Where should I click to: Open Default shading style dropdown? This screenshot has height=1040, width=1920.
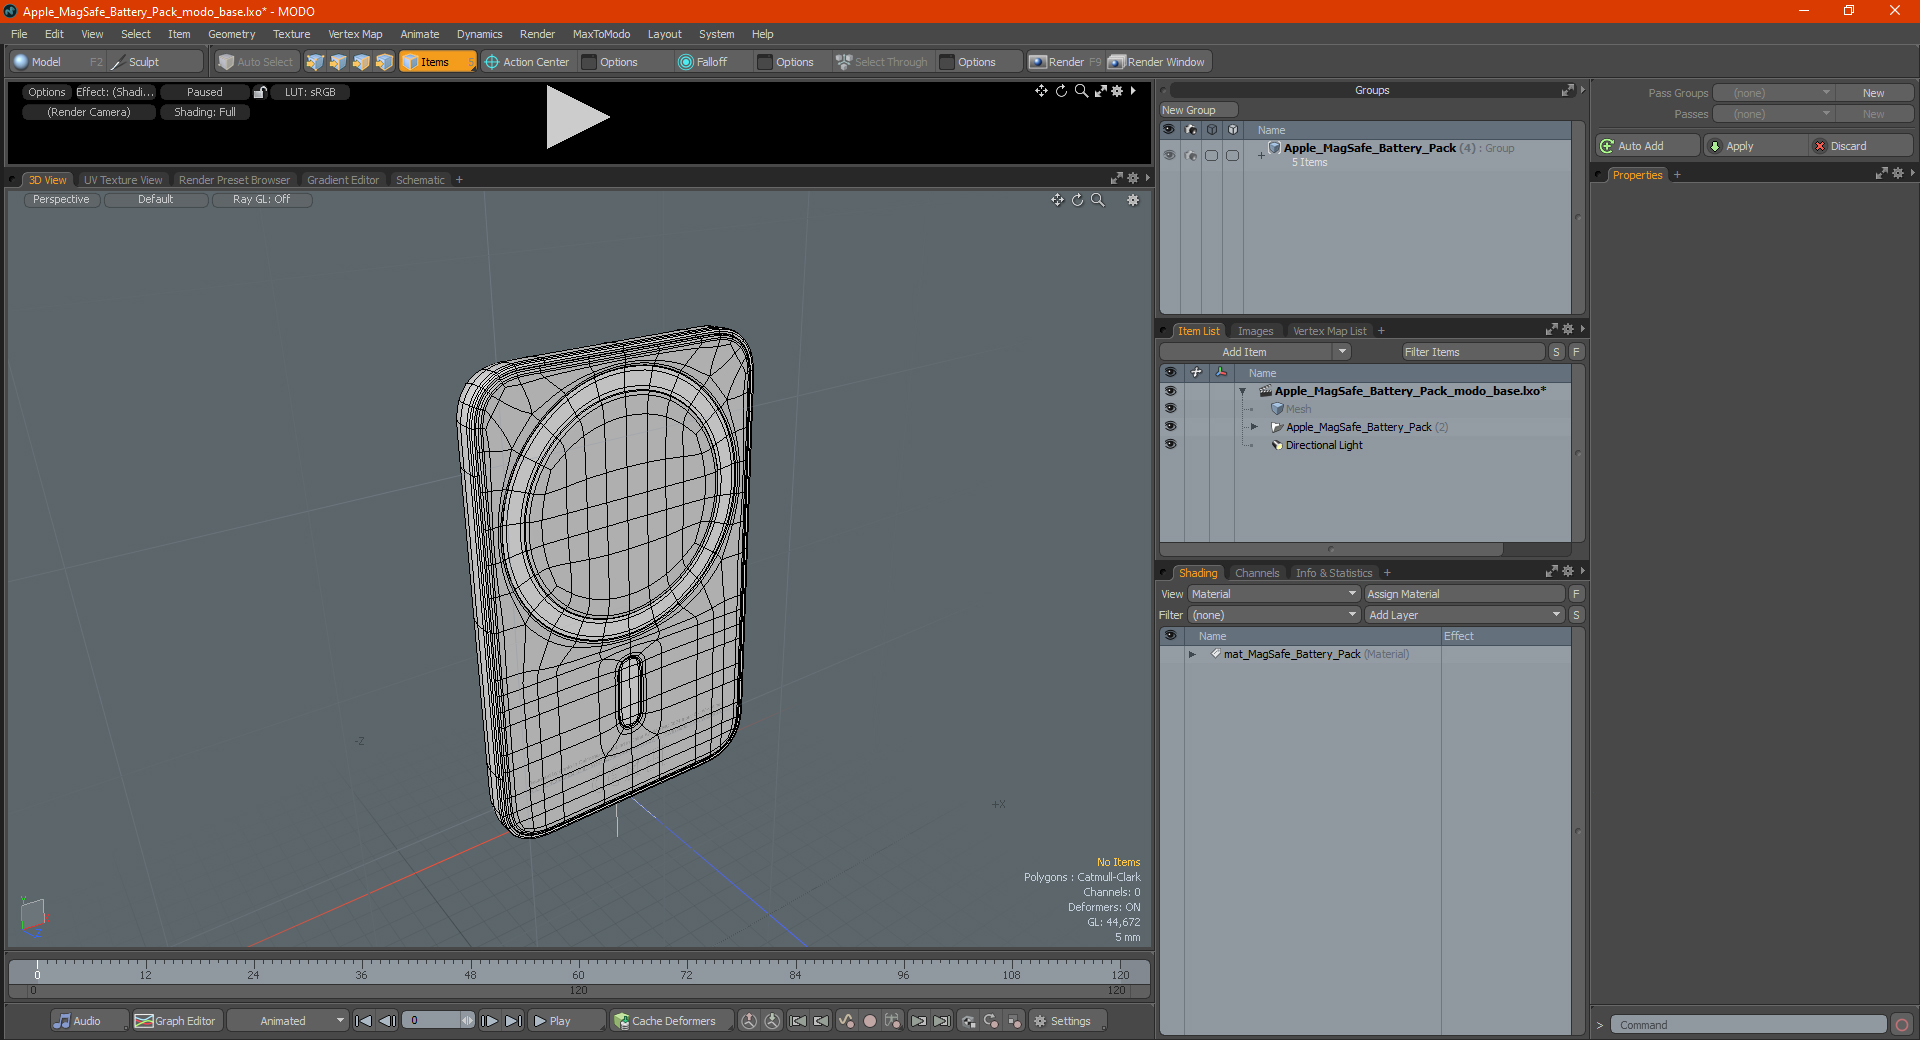coord(156,200)
